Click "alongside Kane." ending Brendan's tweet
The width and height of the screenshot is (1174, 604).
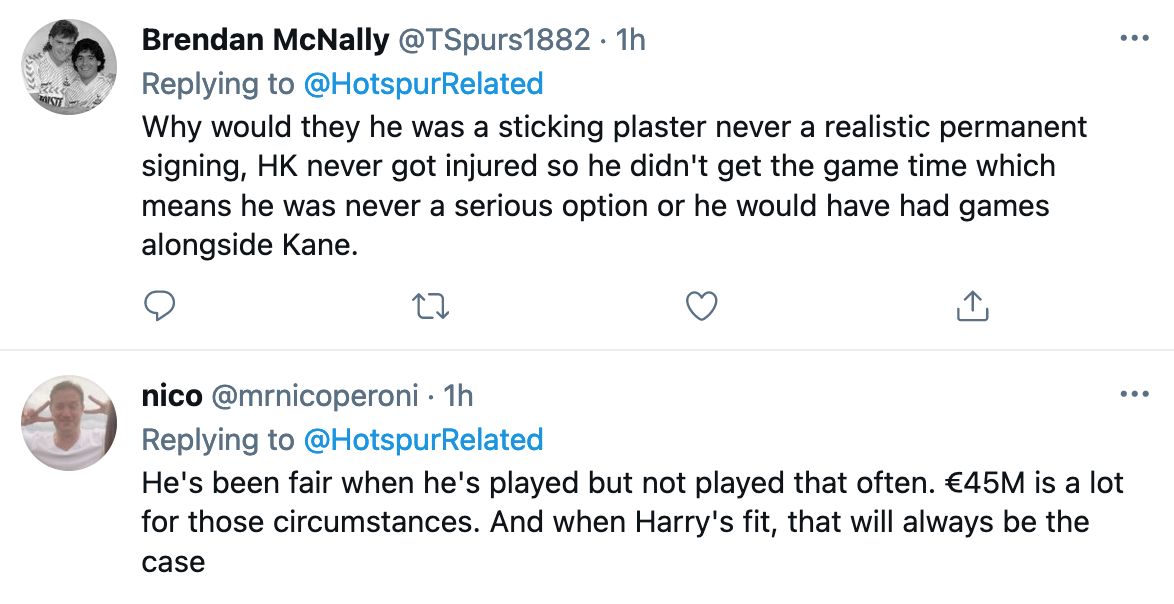(x=249, y=245)
